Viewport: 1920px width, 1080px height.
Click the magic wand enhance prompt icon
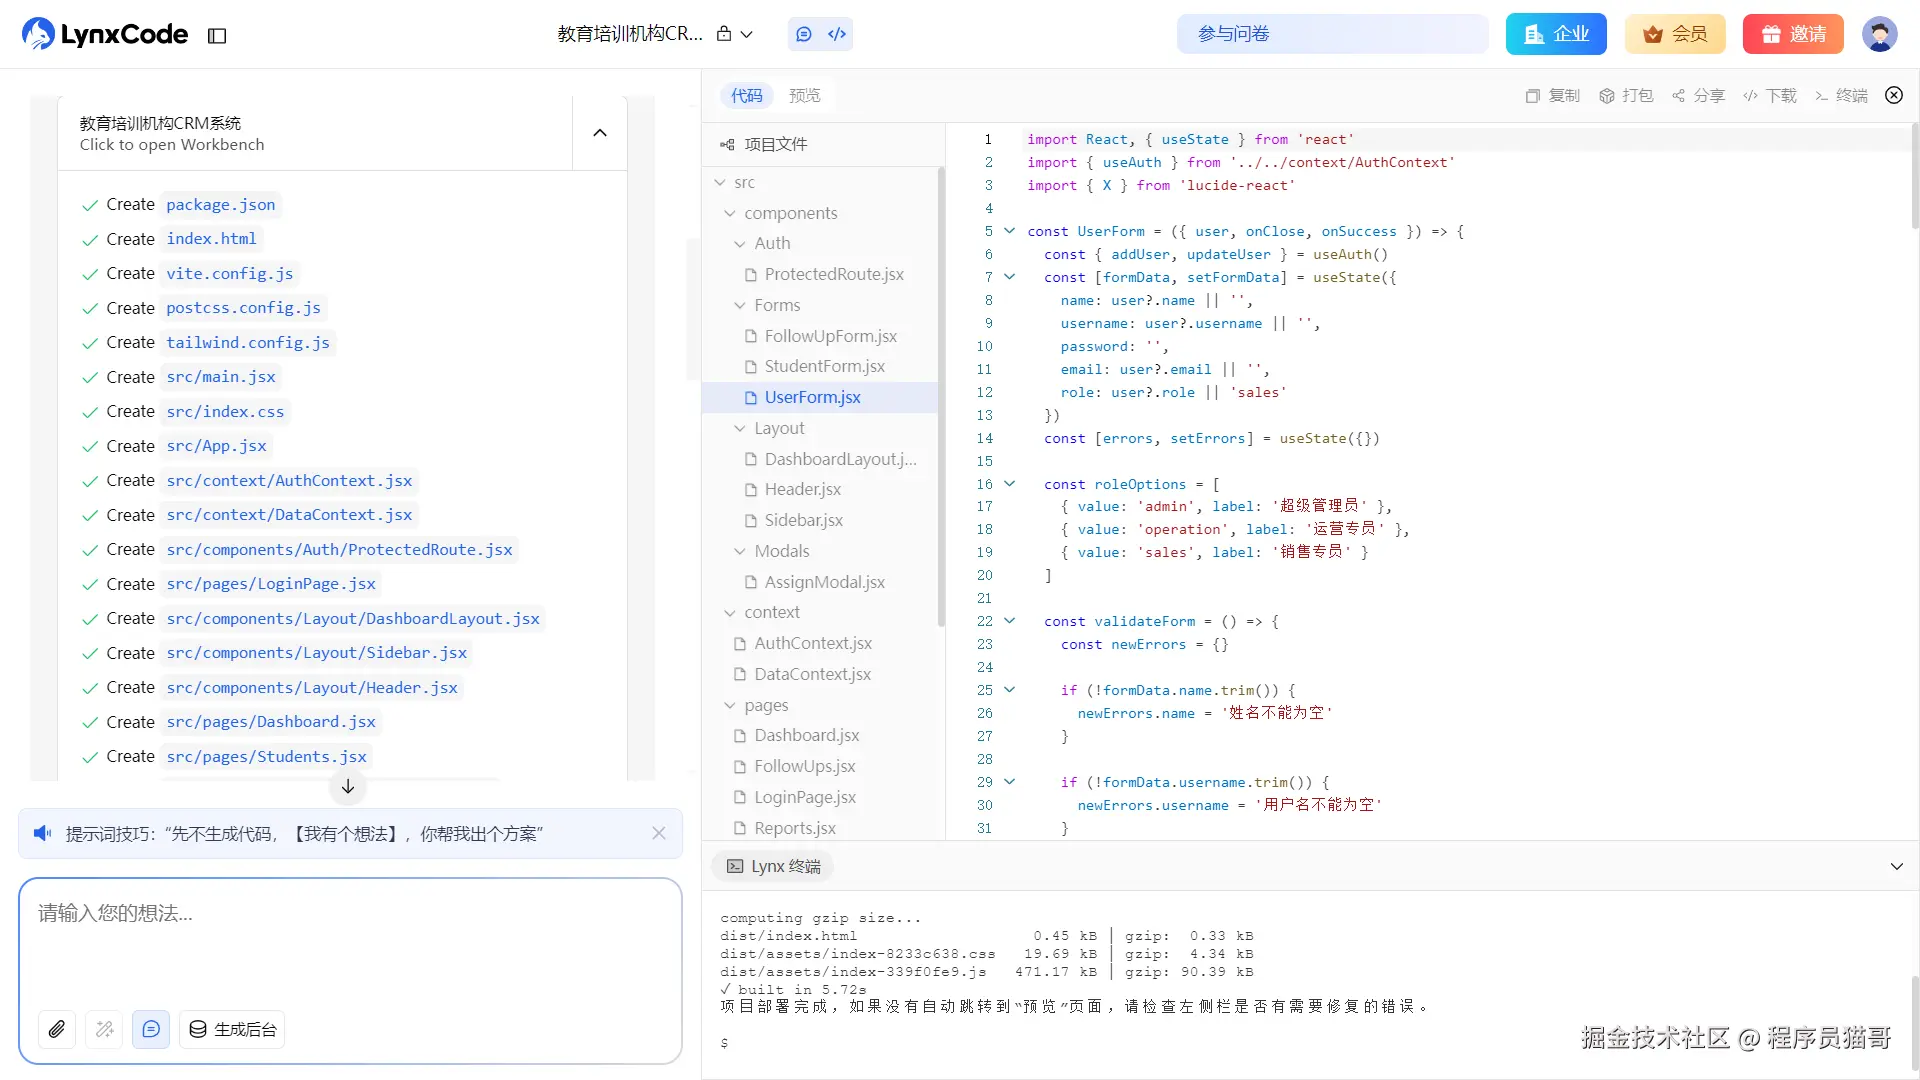pos(104,1029)
